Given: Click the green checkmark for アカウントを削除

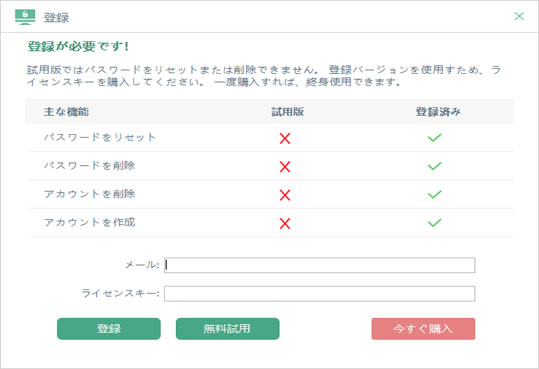Looking at the screenshot, I should tap(434, 194).
